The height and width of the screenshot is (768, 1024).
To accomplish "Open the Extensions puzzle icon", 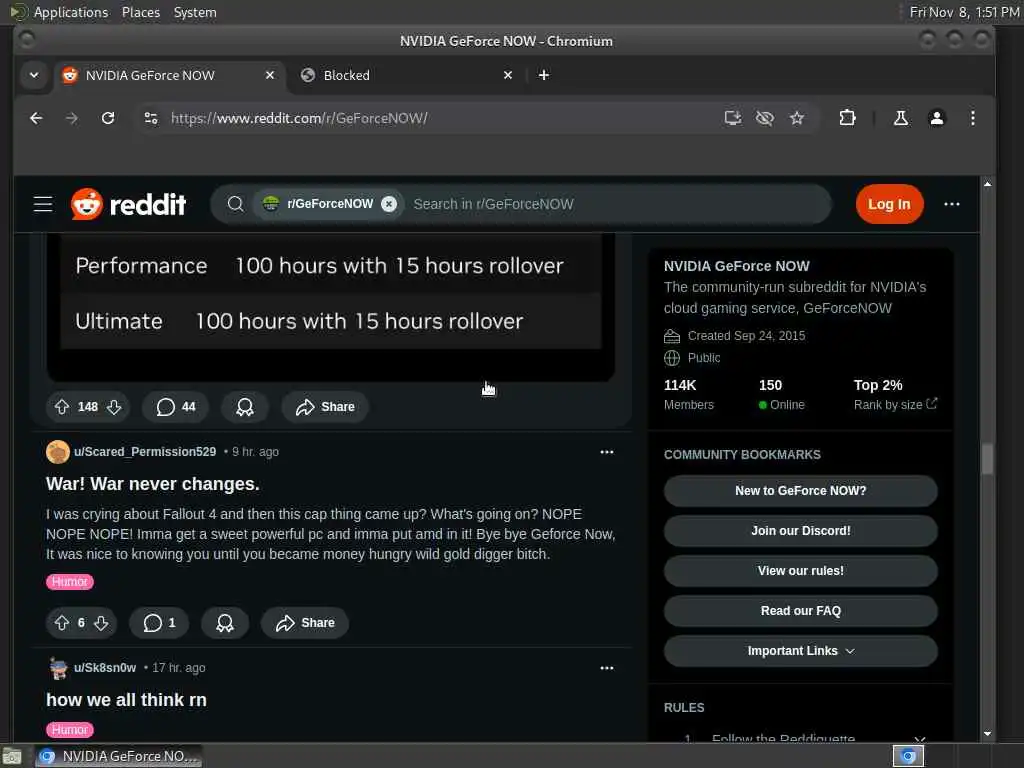I will click(847, 118).
